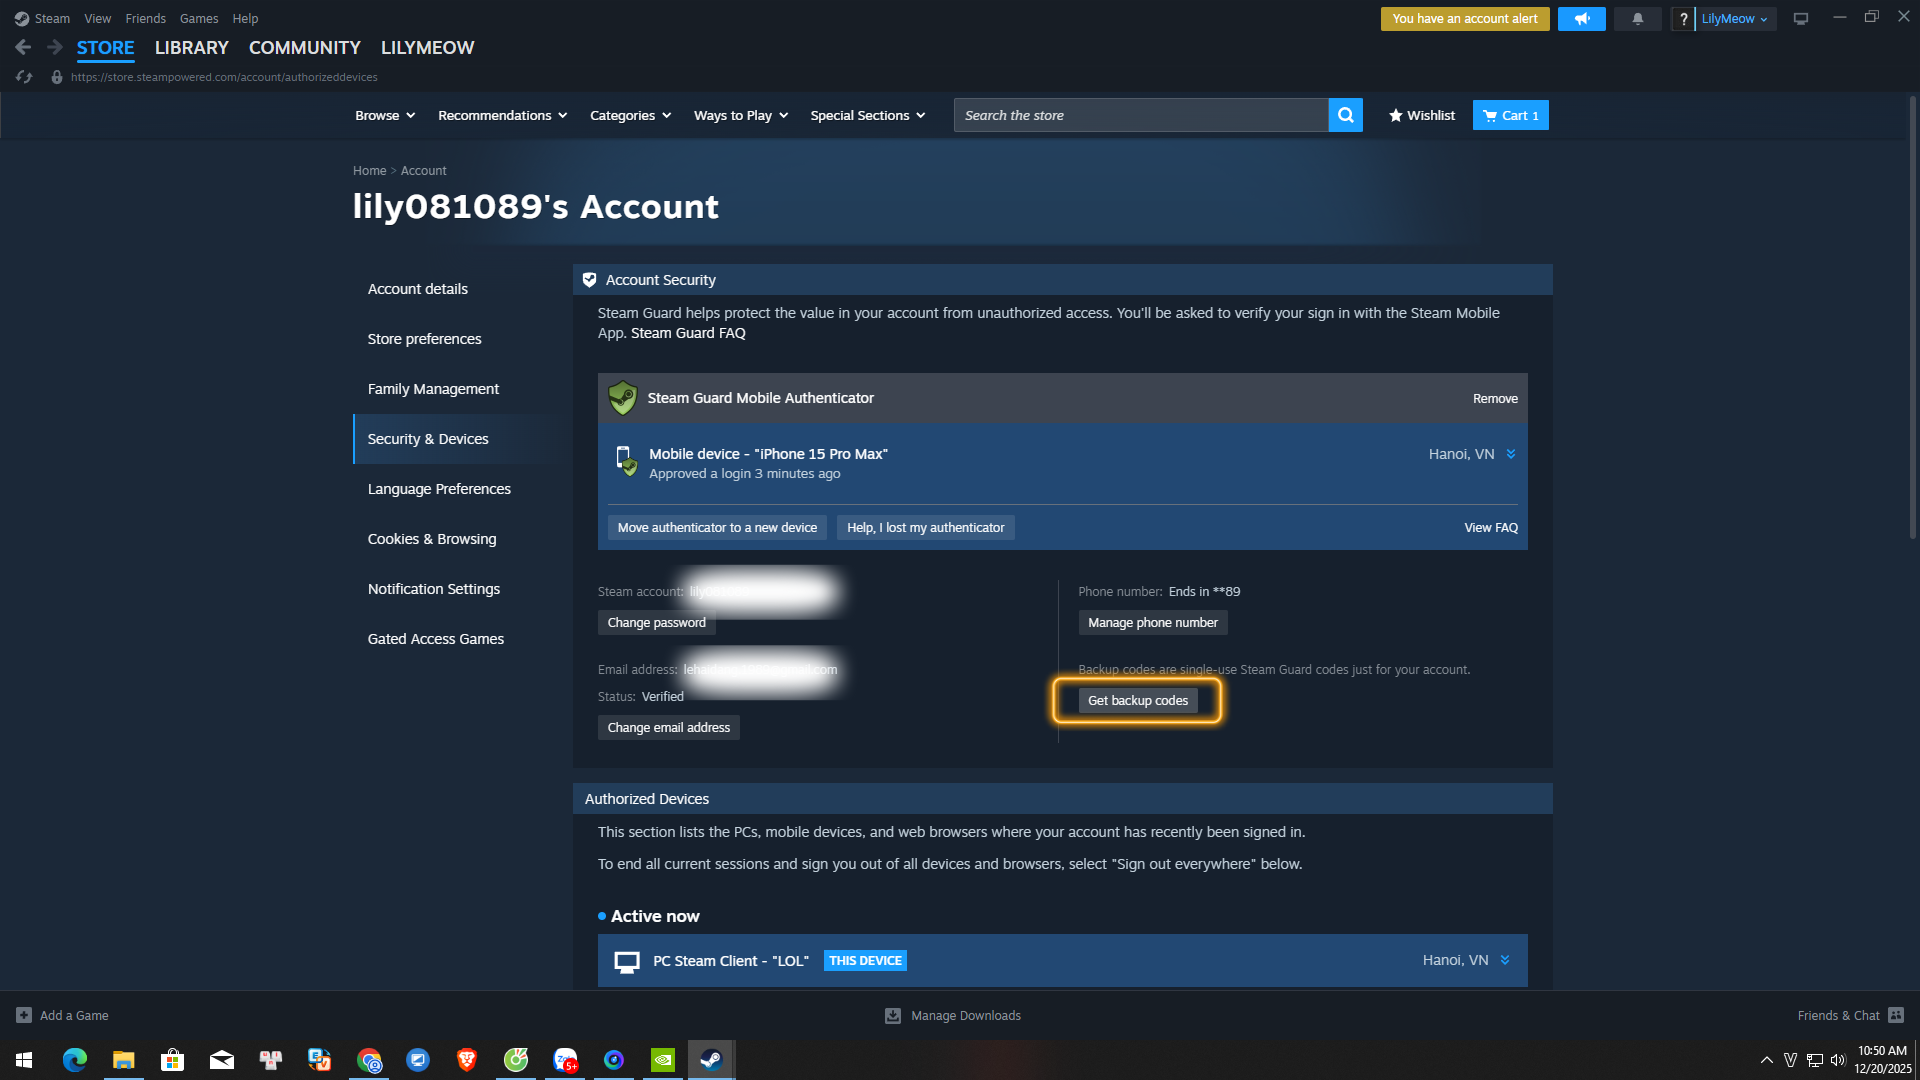Select Family Management in sidebar

pyautogui.click(x=433, y=389)
